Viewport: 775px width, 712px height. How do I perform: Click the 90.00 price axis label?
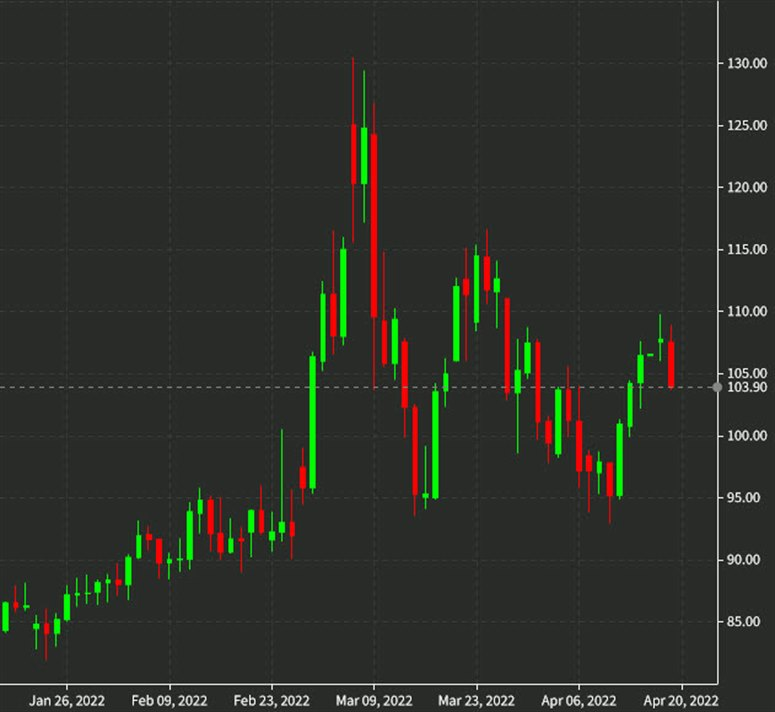tap(743, 560)
